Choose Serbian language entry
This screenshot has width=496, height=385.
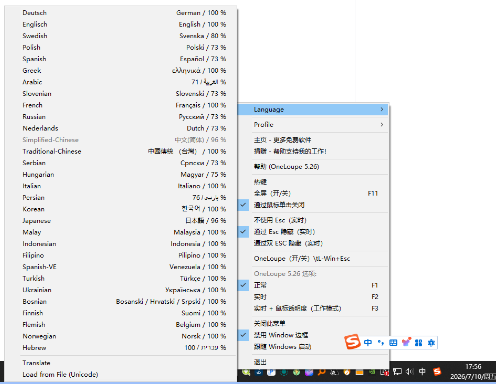(120, 163)
